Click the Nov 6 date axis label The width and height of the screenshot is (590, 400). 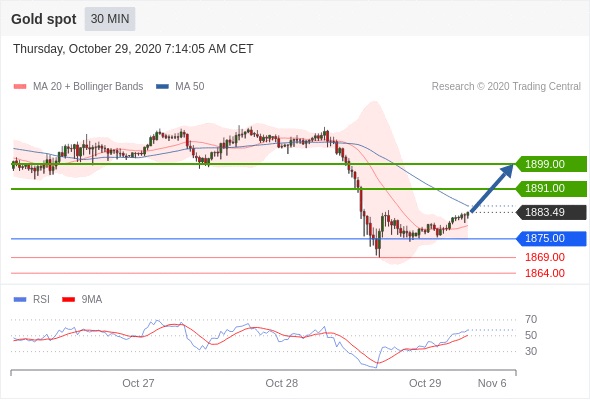click(492, 383)
